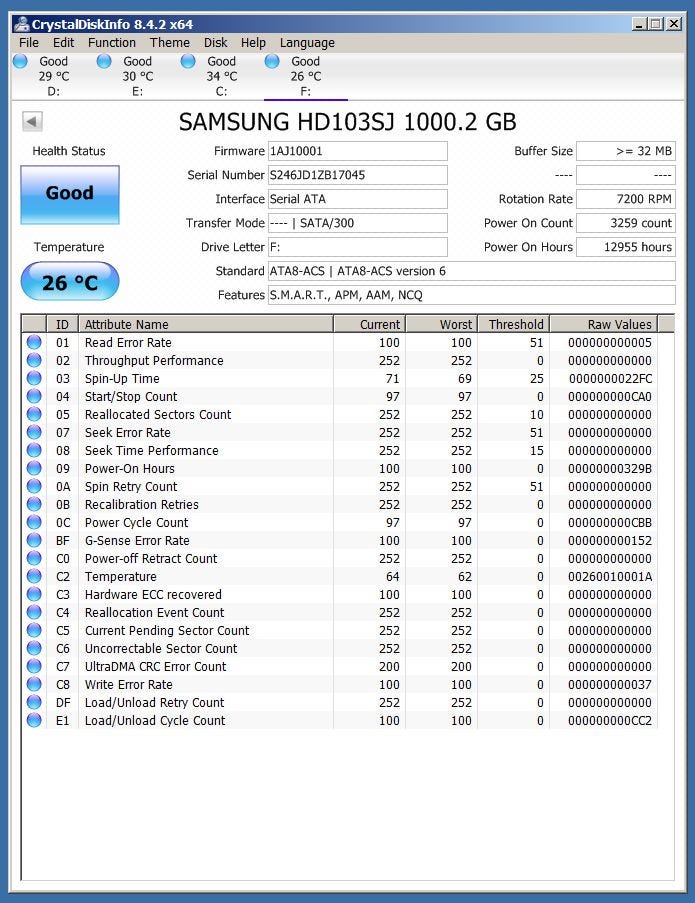Select drive E: status orb
695x903 pixels.
pyautogui.click(x=104, y=61)
